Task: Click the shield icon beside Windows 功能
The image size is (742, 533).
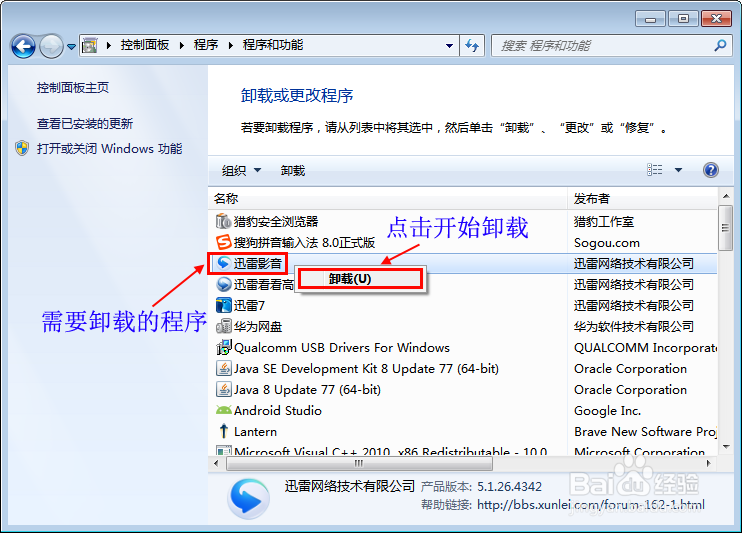Action: point(22,148)
